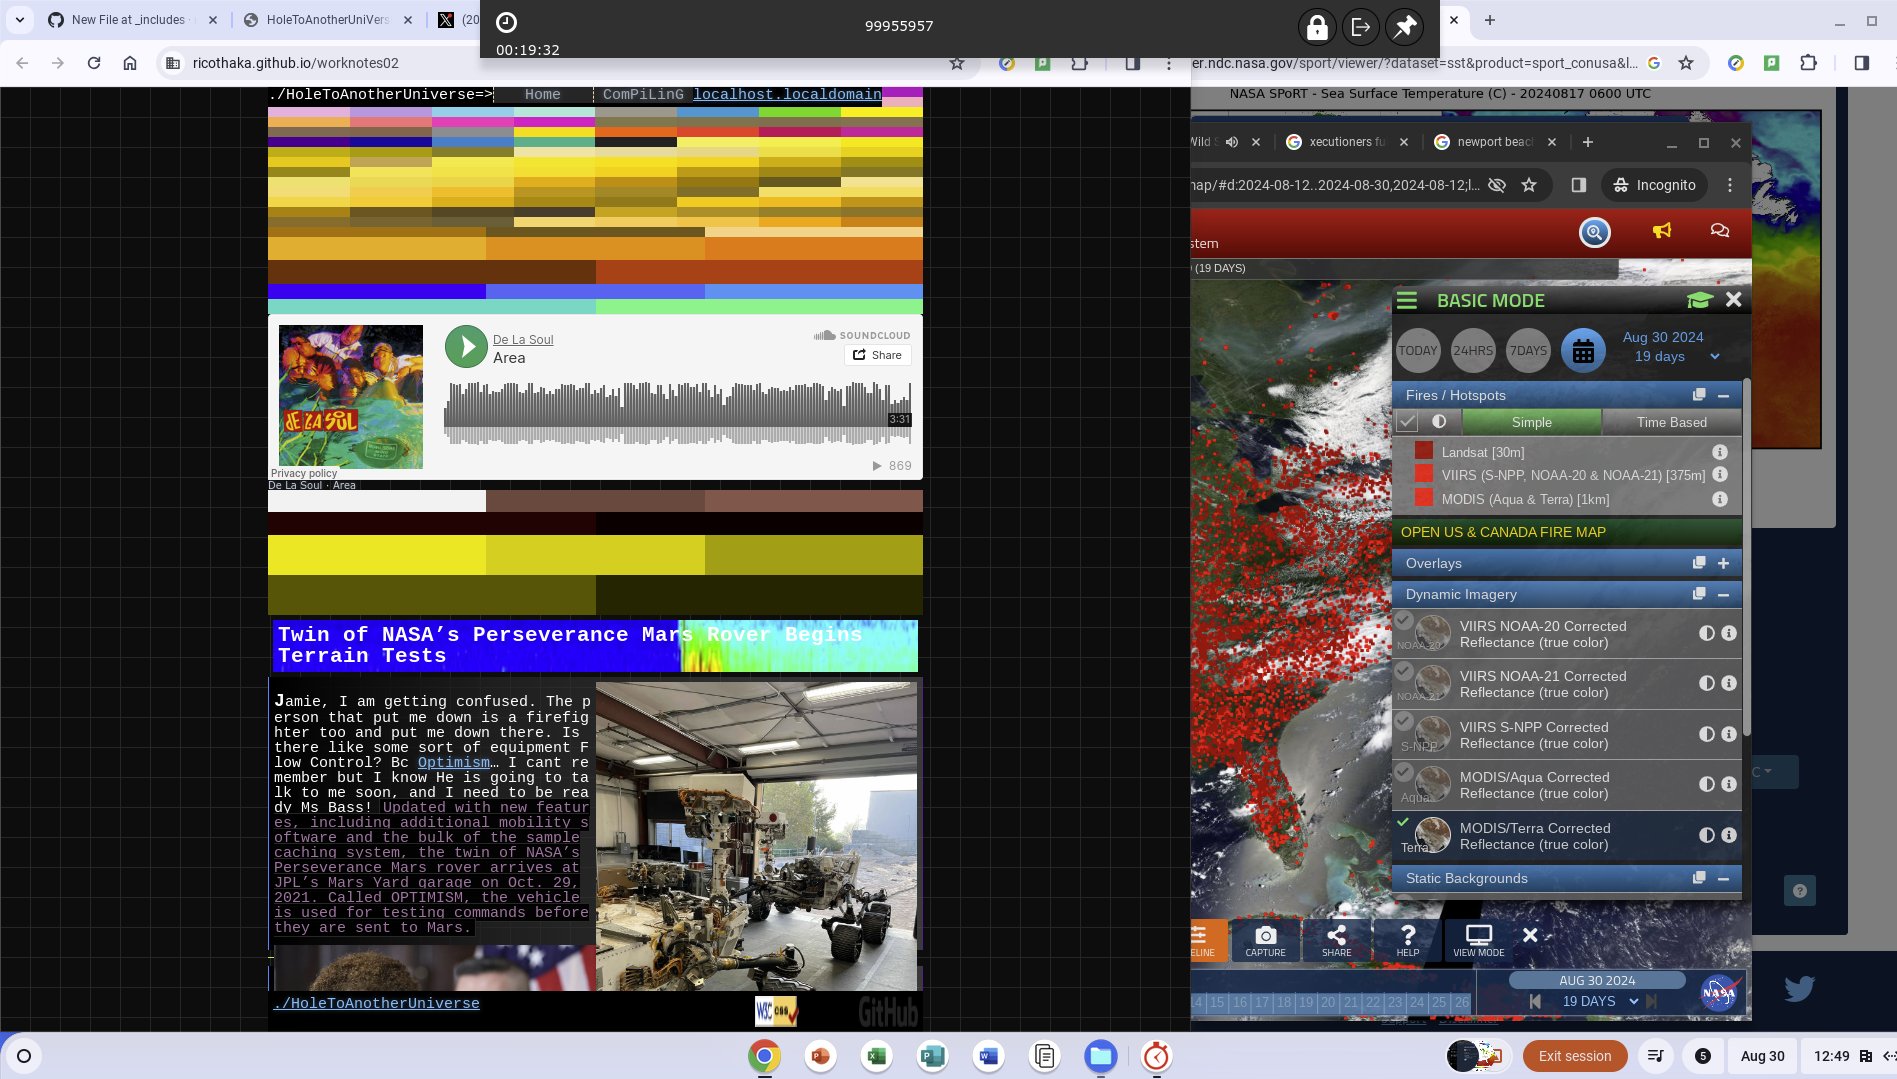The width and height of the screenshot is (1897, 1079).
Task: Open the localhost.localdomain link
Action: (x=787, y=94)
